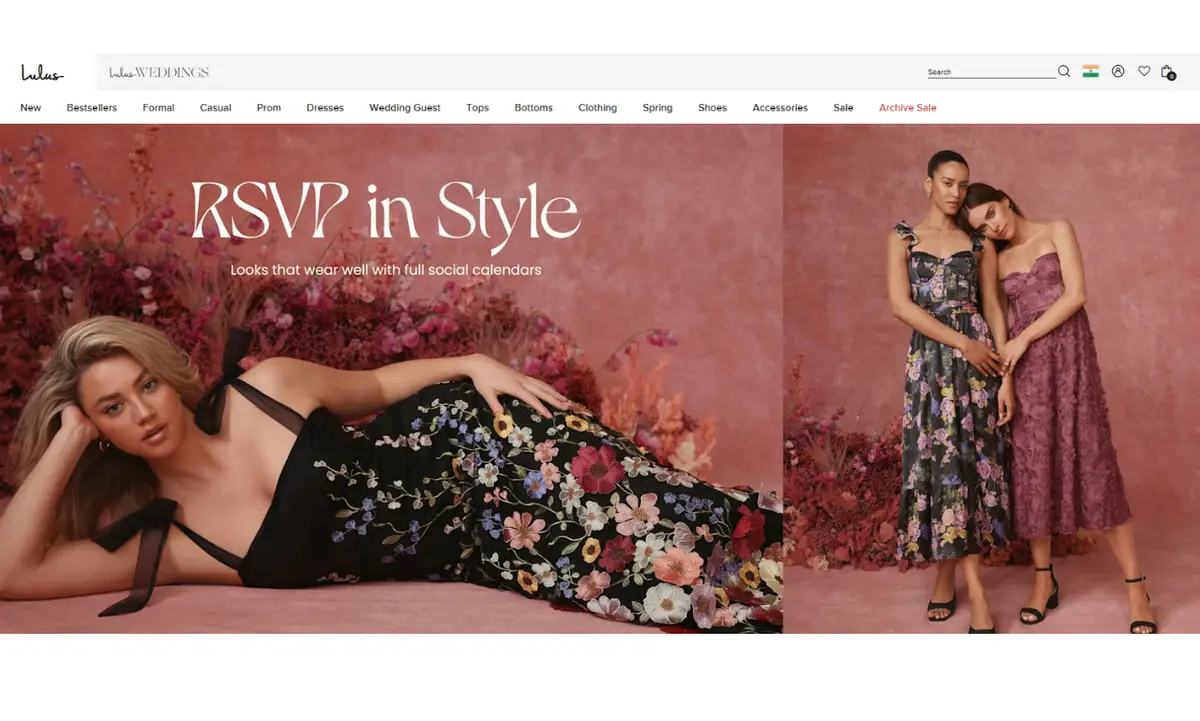1200x721 pixels.
Task: Open the Prom menu item
Action: 269,108
